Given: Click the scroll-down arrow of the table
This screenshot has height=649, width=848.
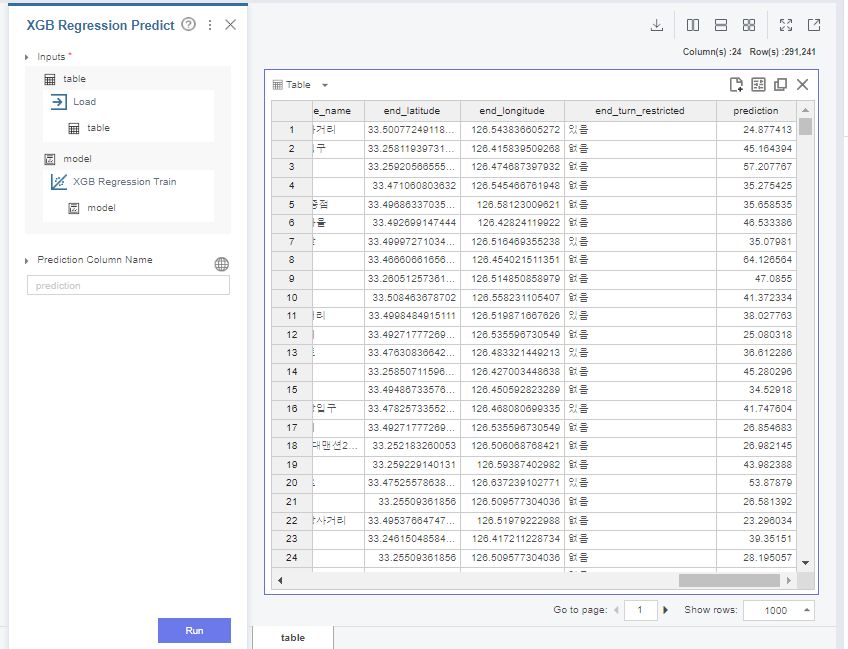Looking at the screenshot, I should pyautogui.click(x=805, y=562).
